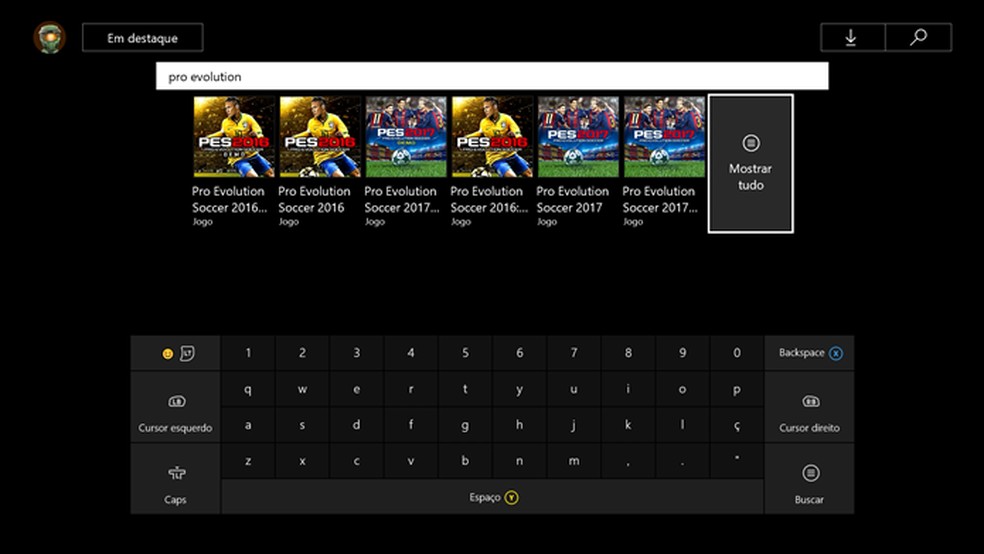The image size is (984, 554).
Task: Open the Pro Evolution Soccer 2017 demo cover
Action: tap(406, 136)
